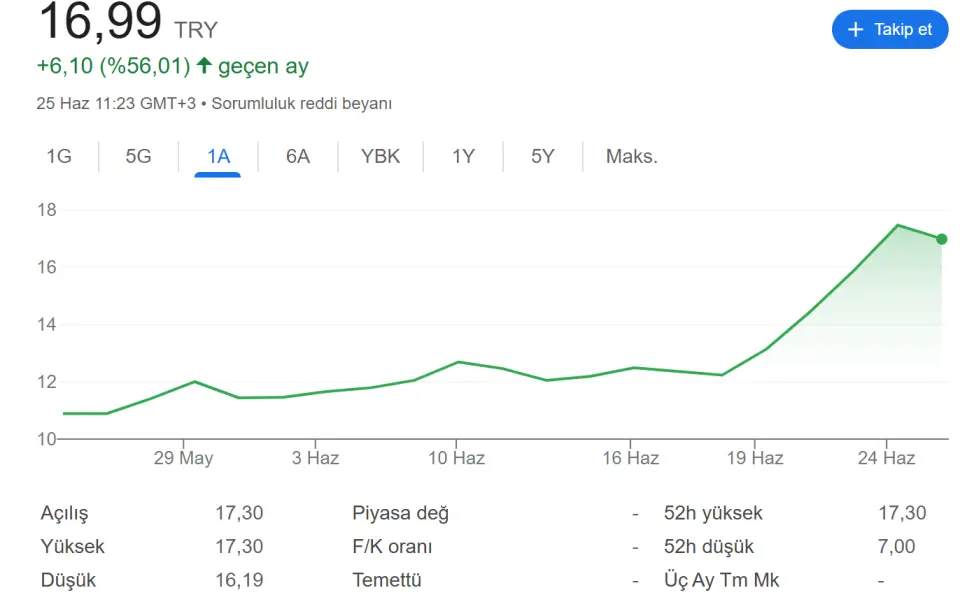Show the Maks. full history chart

coord(632,156)
